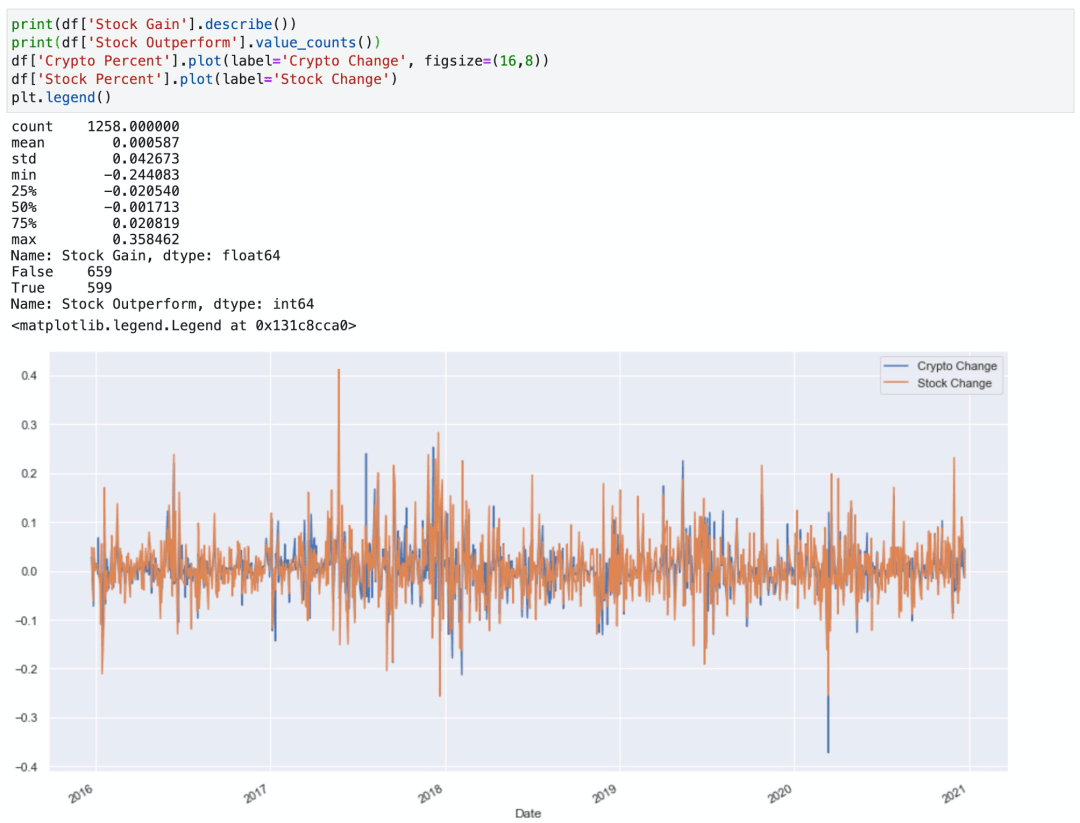The height and width of the screenshot is (823, 1080).
Task: Click the orange Stock Change legend line
Action: pyautogui.click(x=897, y=383)
